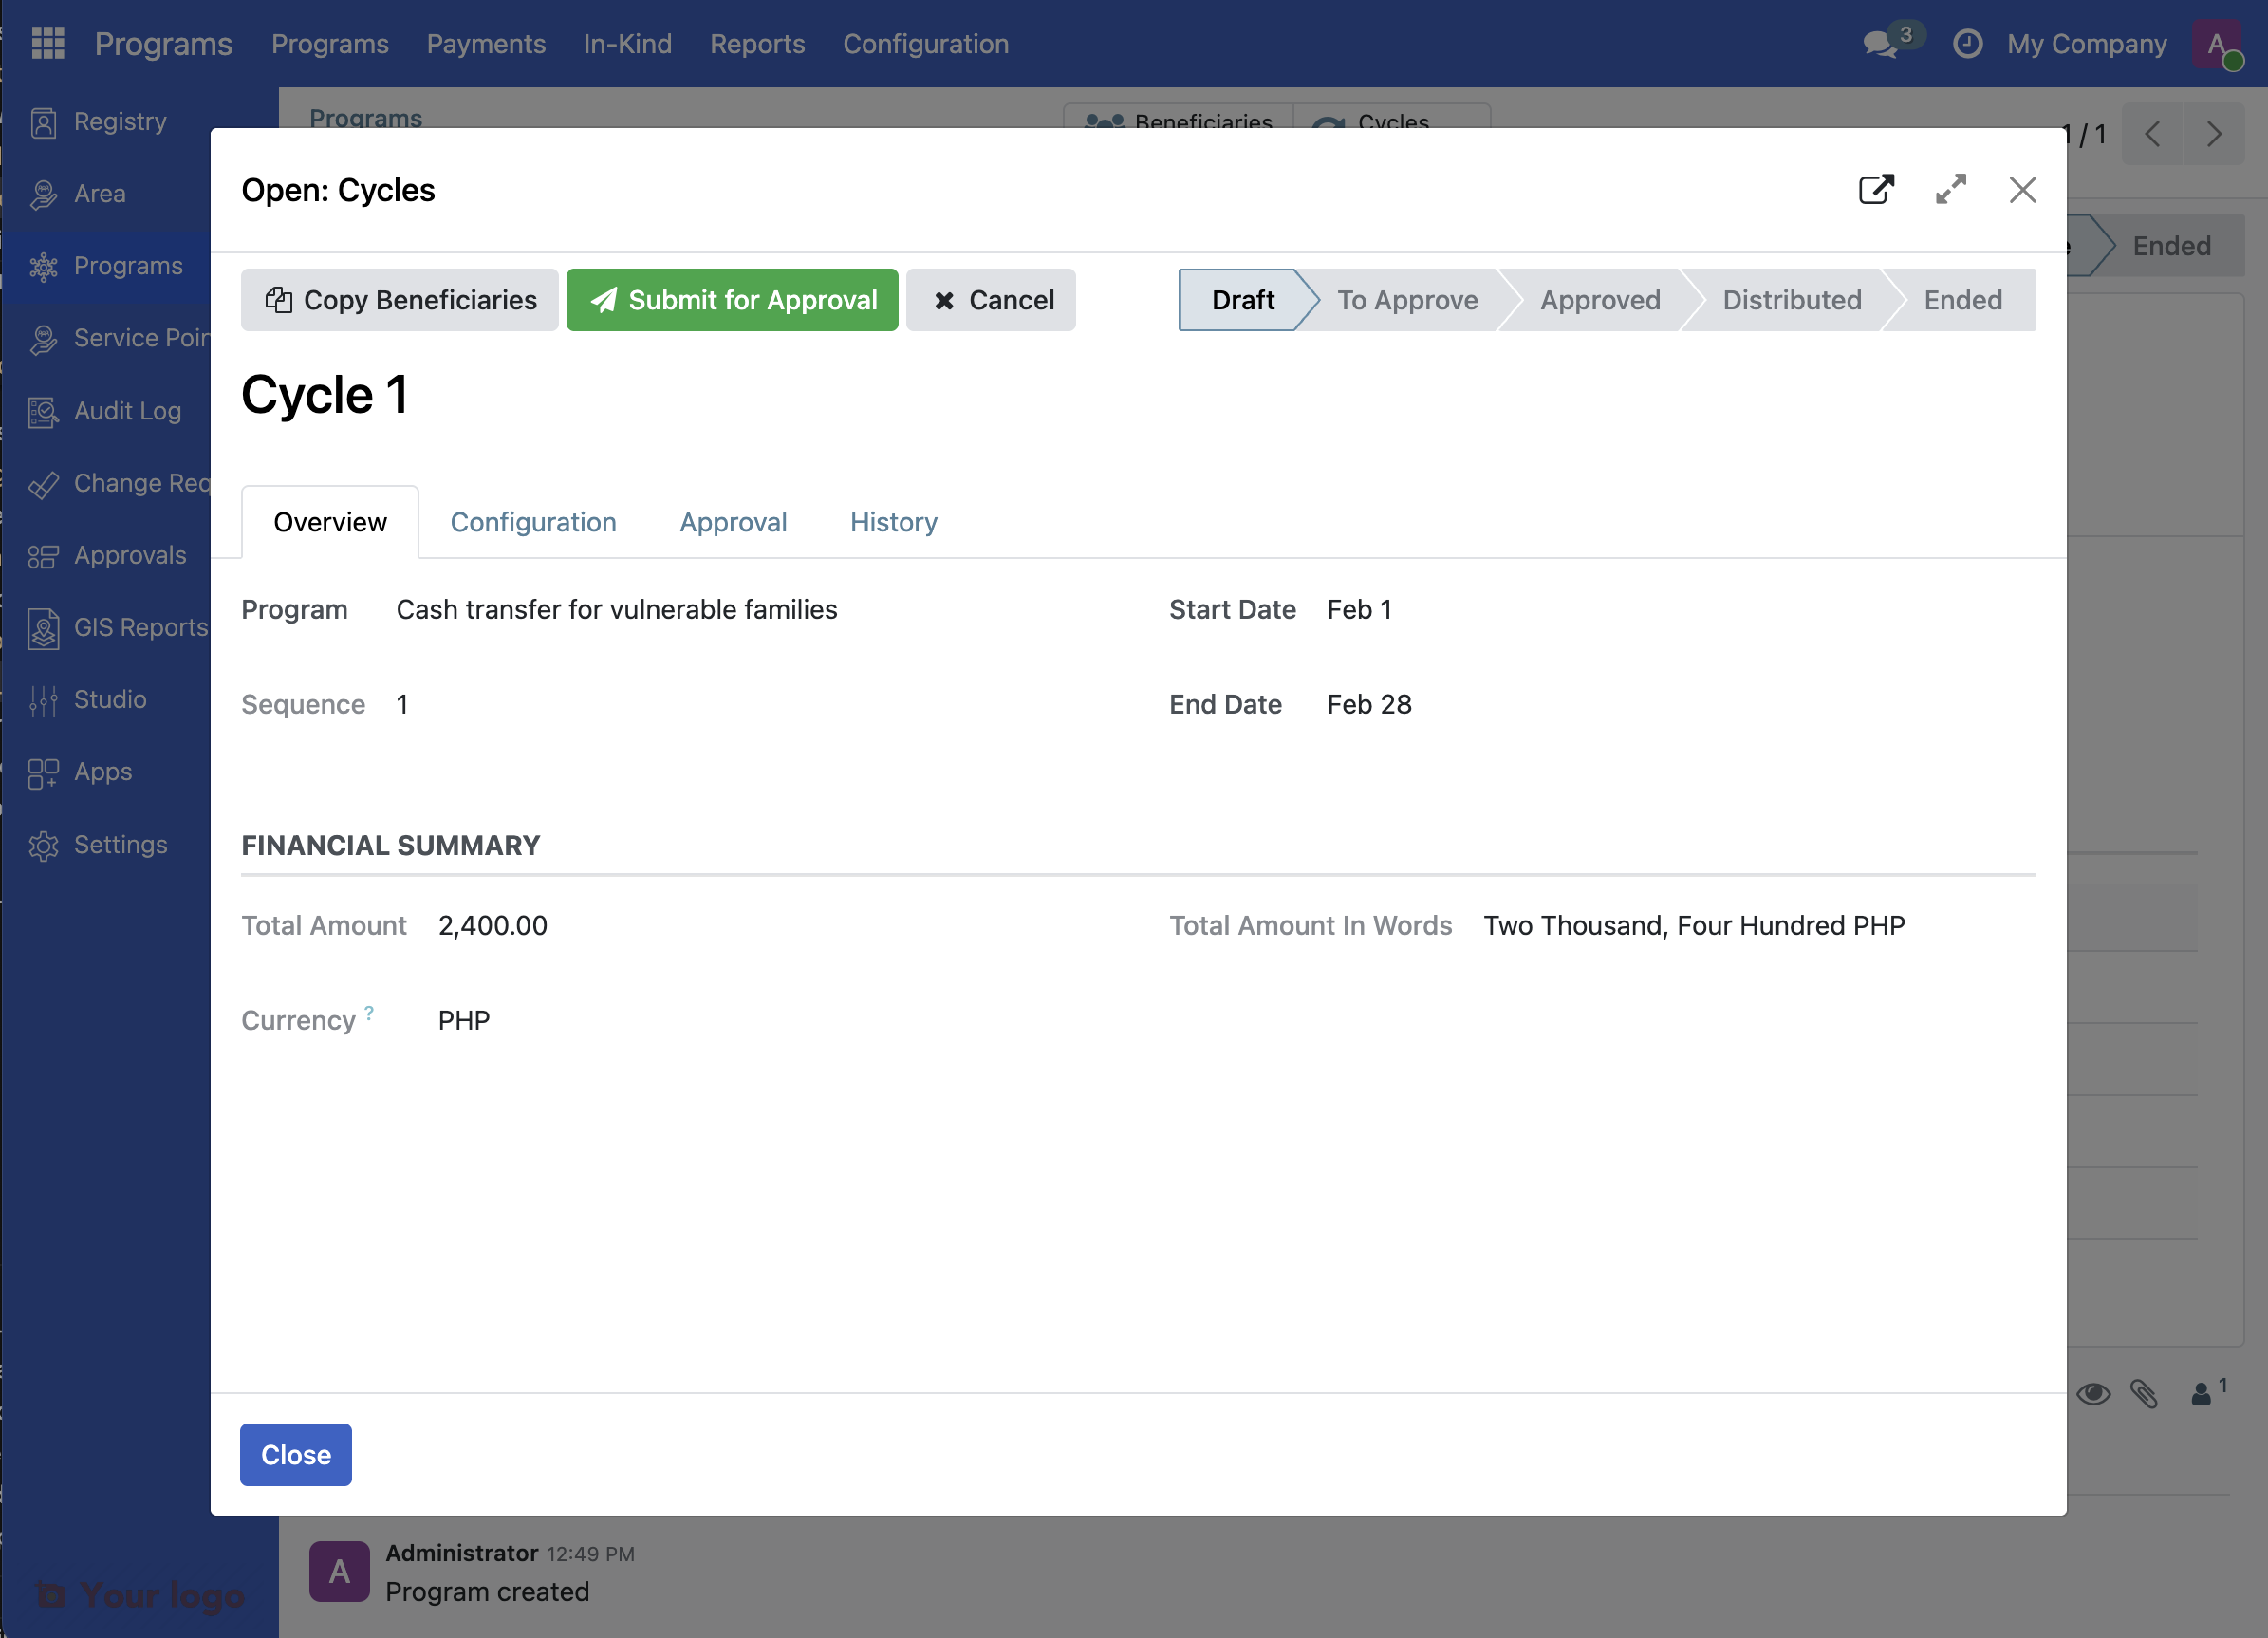Switch to the Configuration tab
Image resolution: width=2268 pixels, height=1638 pixels.
(533, 522)
